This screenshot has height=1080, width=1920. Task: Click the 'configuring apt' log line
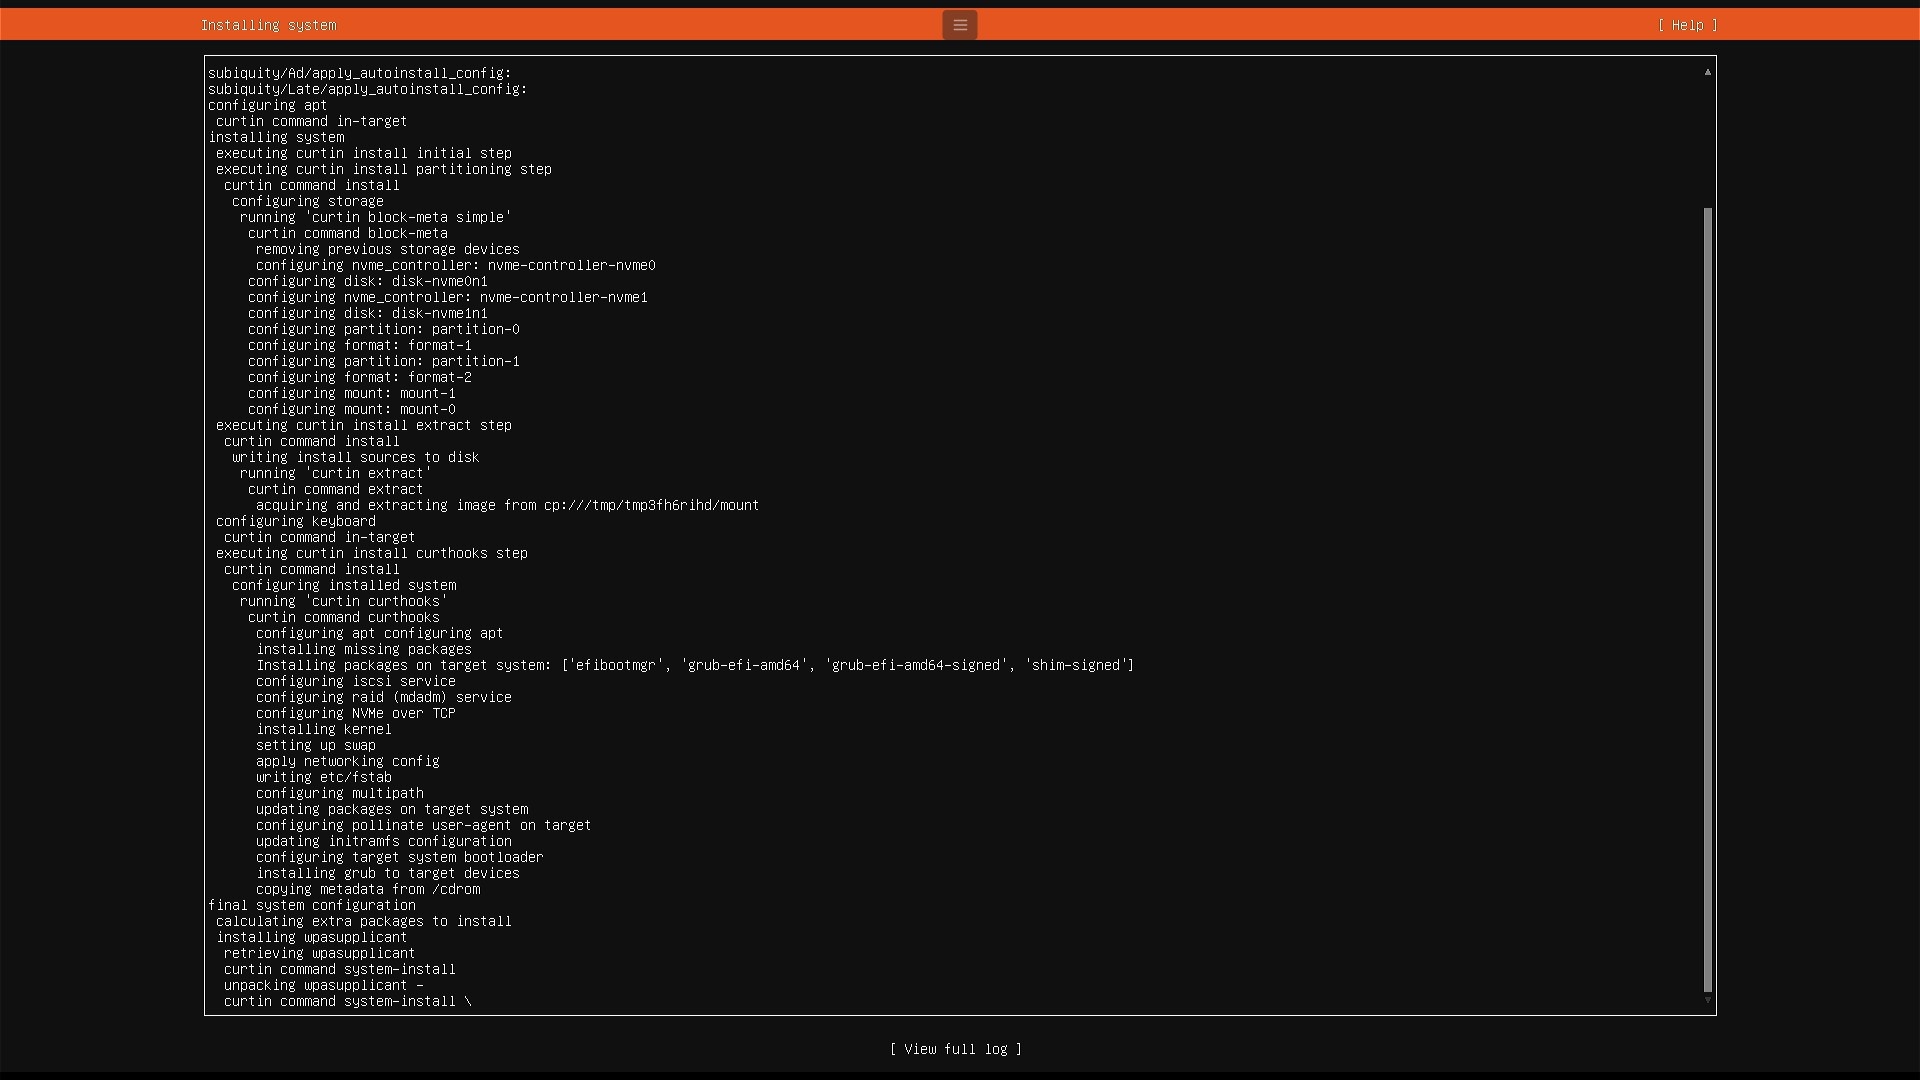[267, 105]
